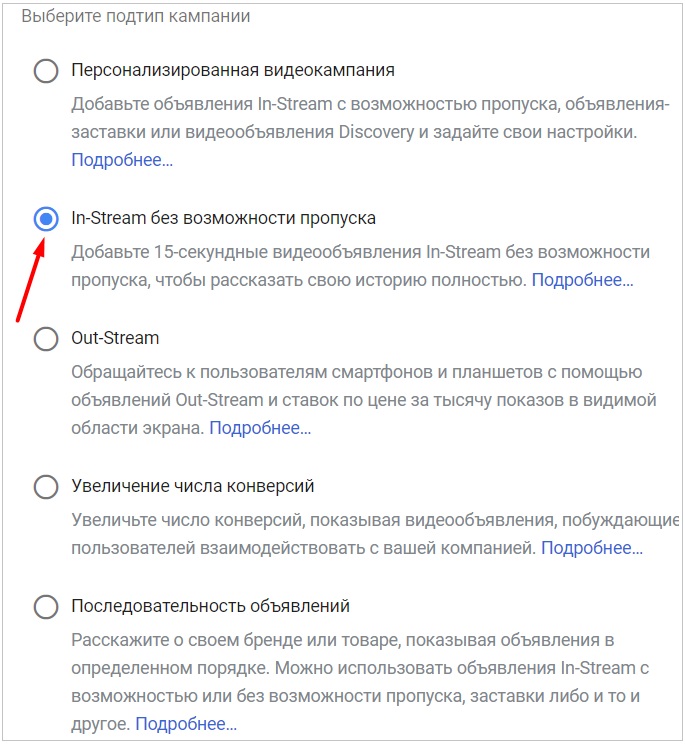Click the description starting 'Увеличьте число конверсий'
The image size is (685, 746).
[x=375, y=534]
